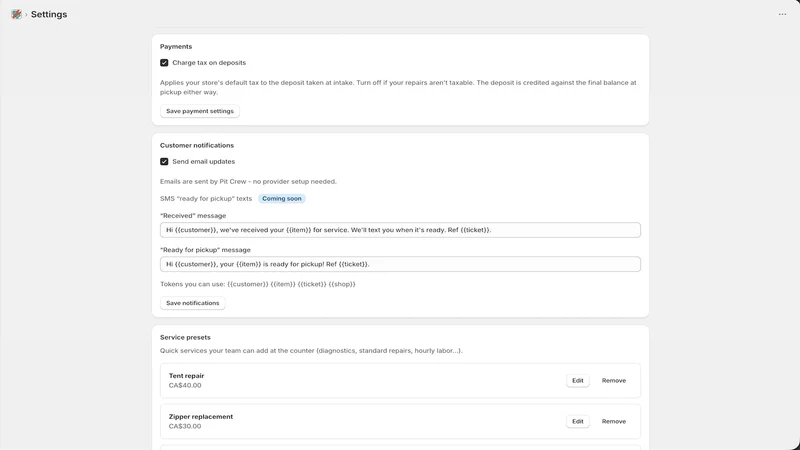
Task: Click the Emails are sent by Pit Crew note
Action: 248,182
